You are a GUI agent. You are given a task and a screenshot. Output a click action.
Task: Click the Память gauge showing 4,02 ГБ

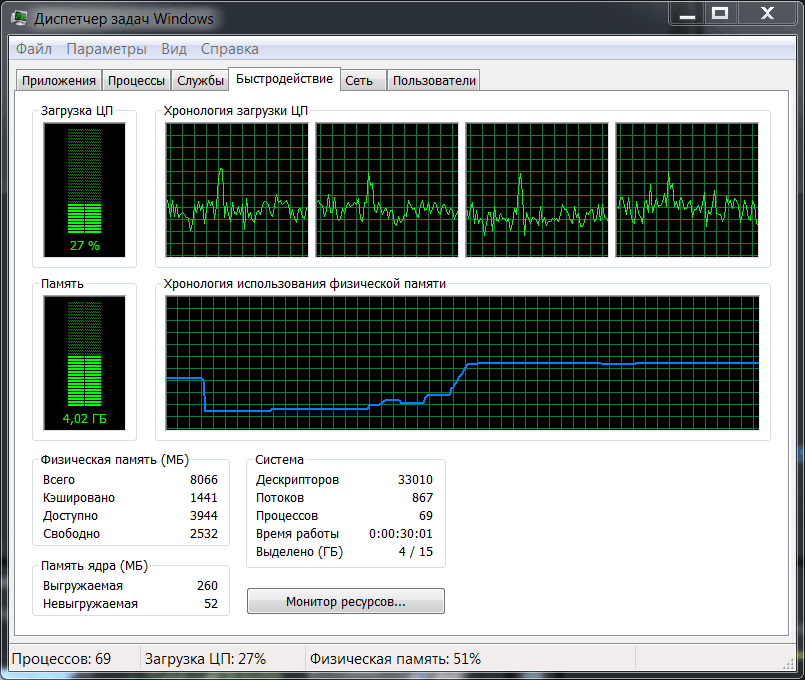(x=84, y=362)
